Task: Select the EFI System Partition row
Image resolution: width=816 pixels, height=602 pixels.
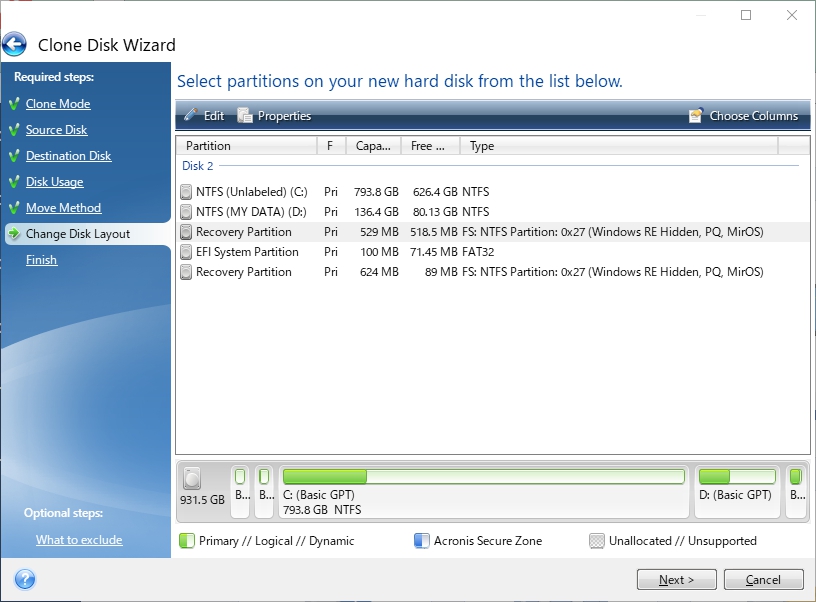Action: 246,252
